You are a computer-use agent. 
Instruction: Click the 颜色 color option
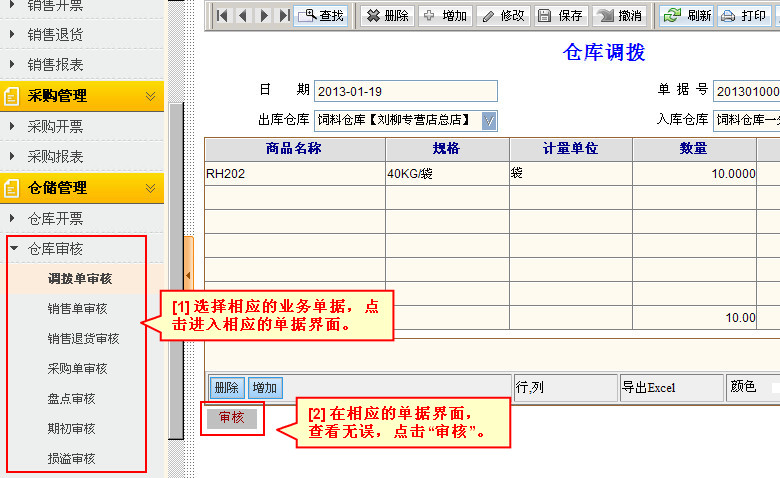click(743, 388)
